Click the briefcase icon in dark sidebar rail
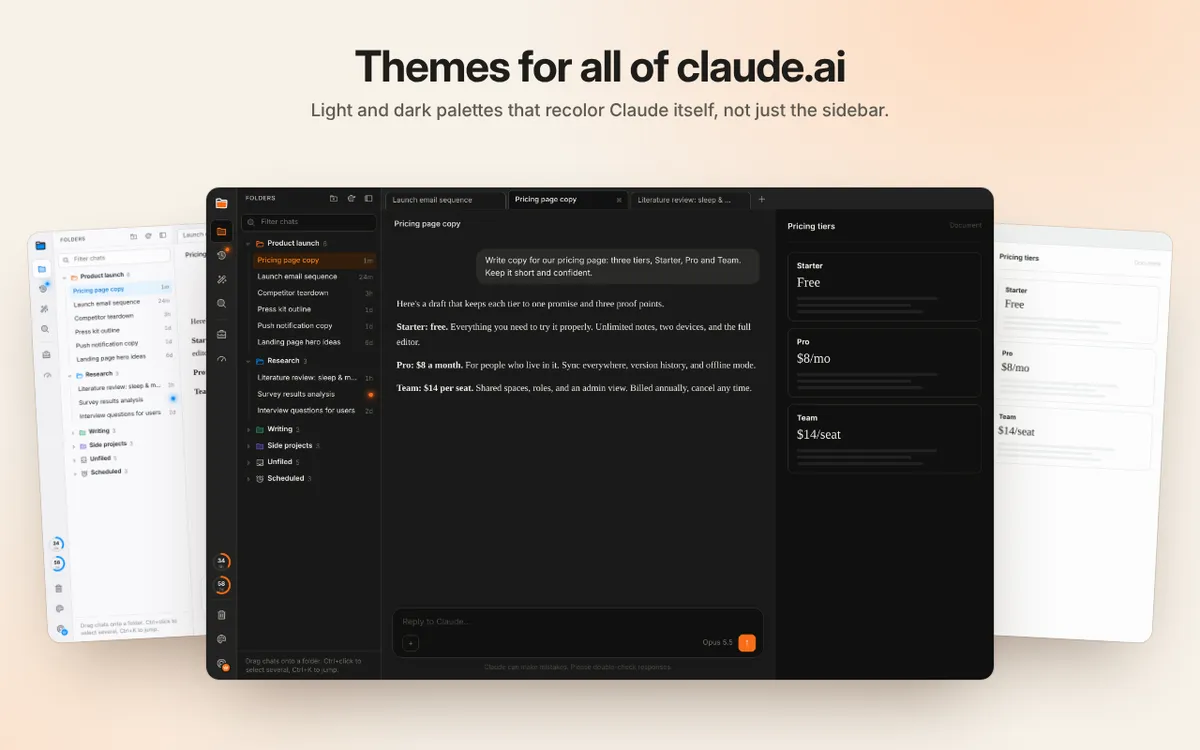Image resolution: width=1200 pixels, height=750 pixels. coord(221,334)
